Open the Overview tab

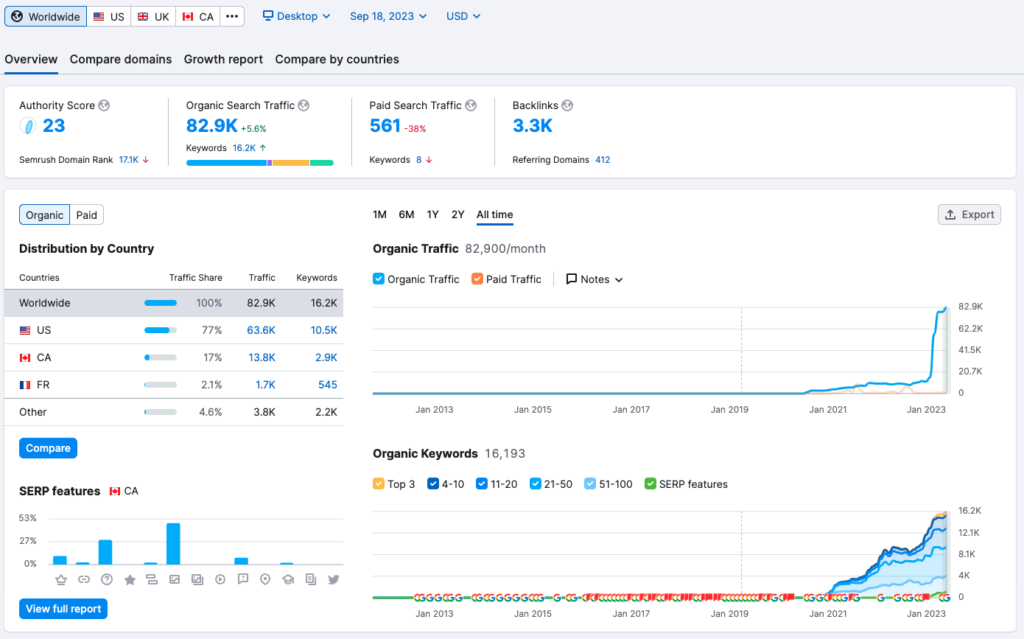[x=31, y=59]
